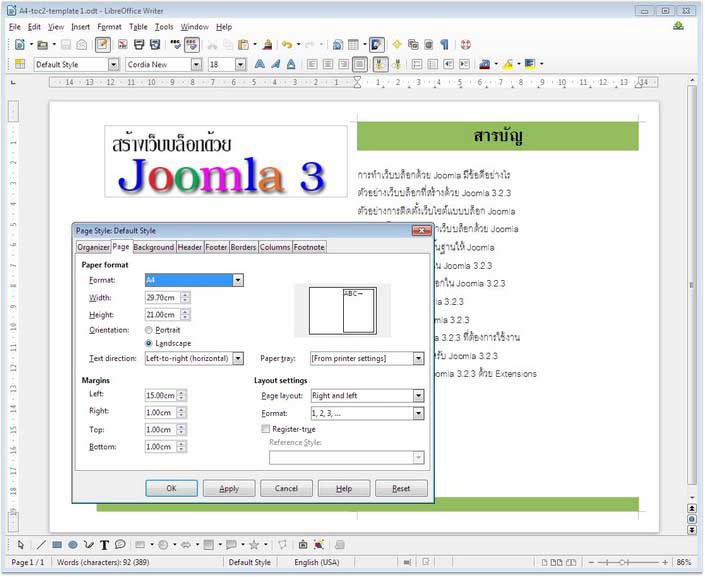Toggle Edit File mode icon

coord(103,45)
